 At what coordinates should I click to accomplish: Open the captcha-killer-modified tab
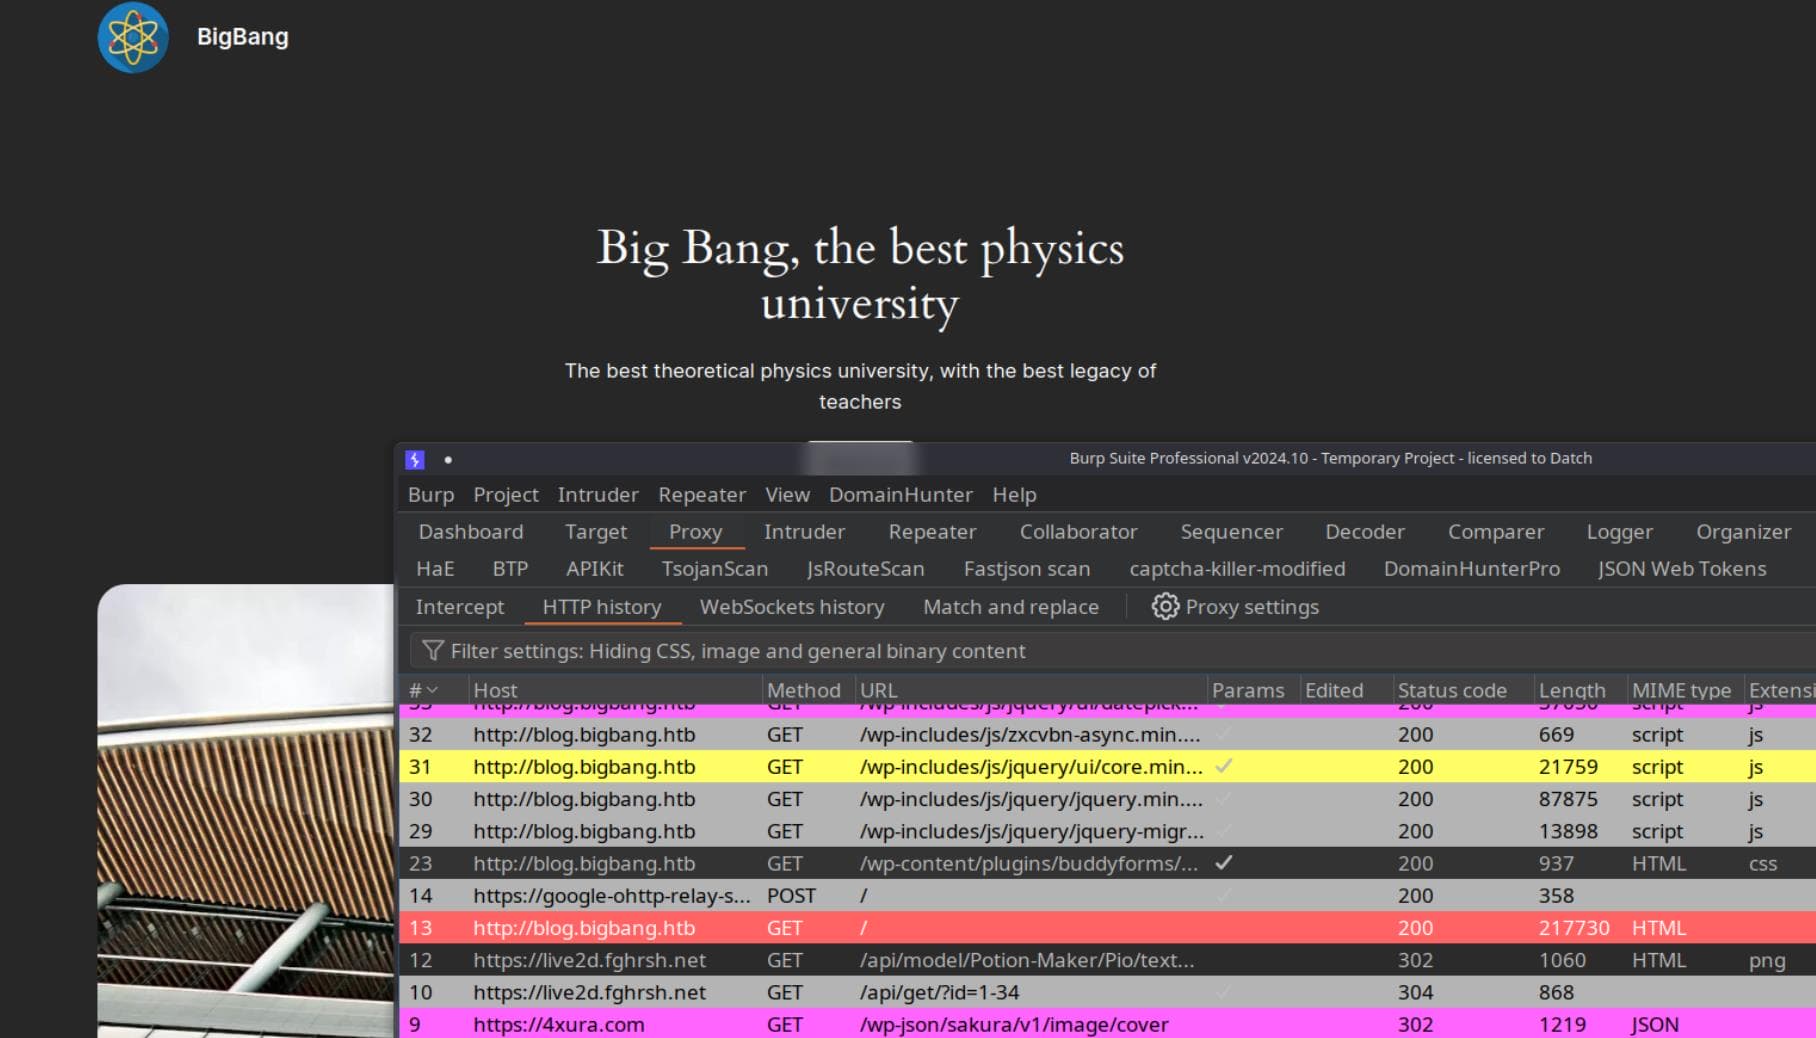pos(1237,569)
